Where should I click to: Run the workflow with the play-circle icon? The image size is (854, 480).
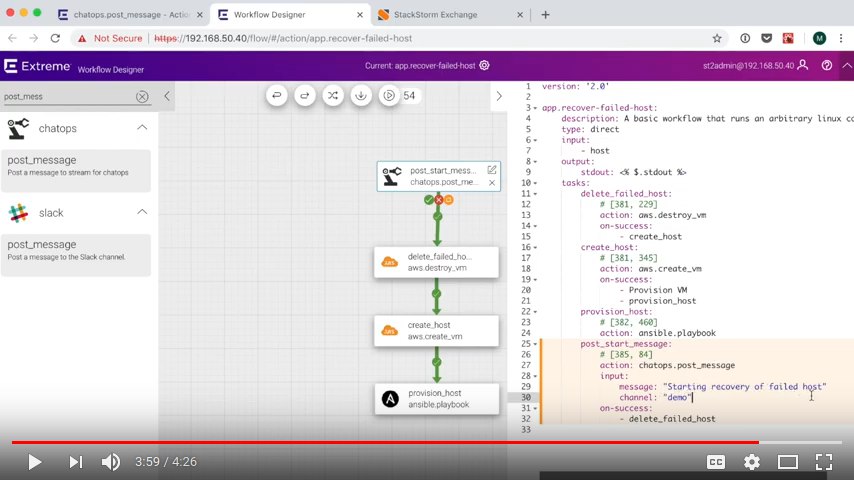click(389, 95)
